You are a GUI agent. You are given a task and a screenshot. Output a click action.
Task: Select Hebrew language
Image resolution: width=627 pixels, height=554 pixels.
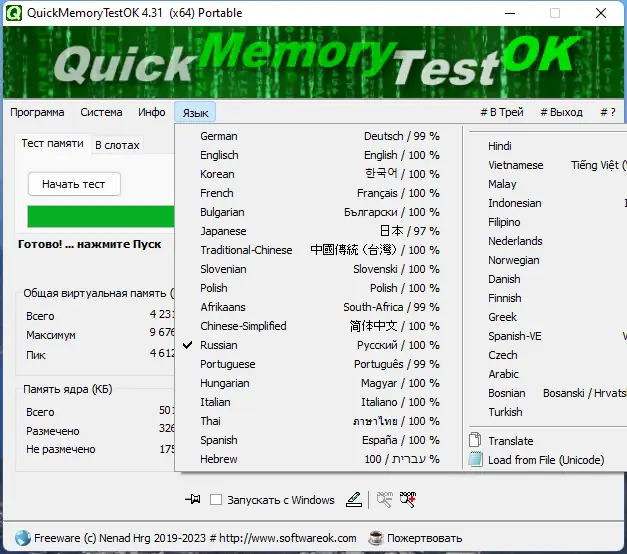[x=319, y=459]
